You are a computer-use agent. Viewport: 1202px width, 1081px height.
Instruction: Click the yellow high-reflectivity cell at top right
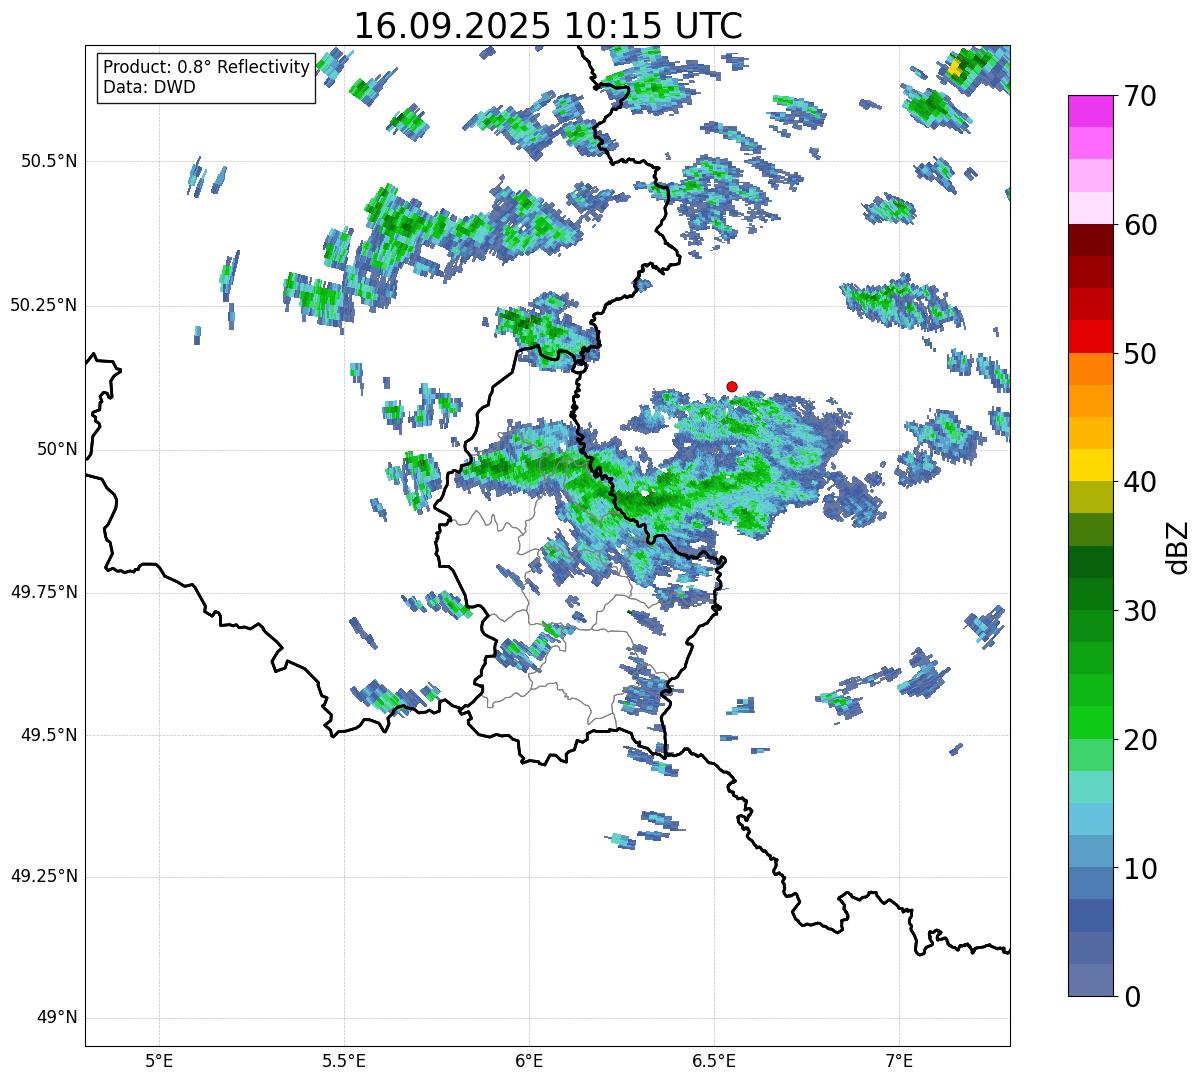tap(956, 68)
